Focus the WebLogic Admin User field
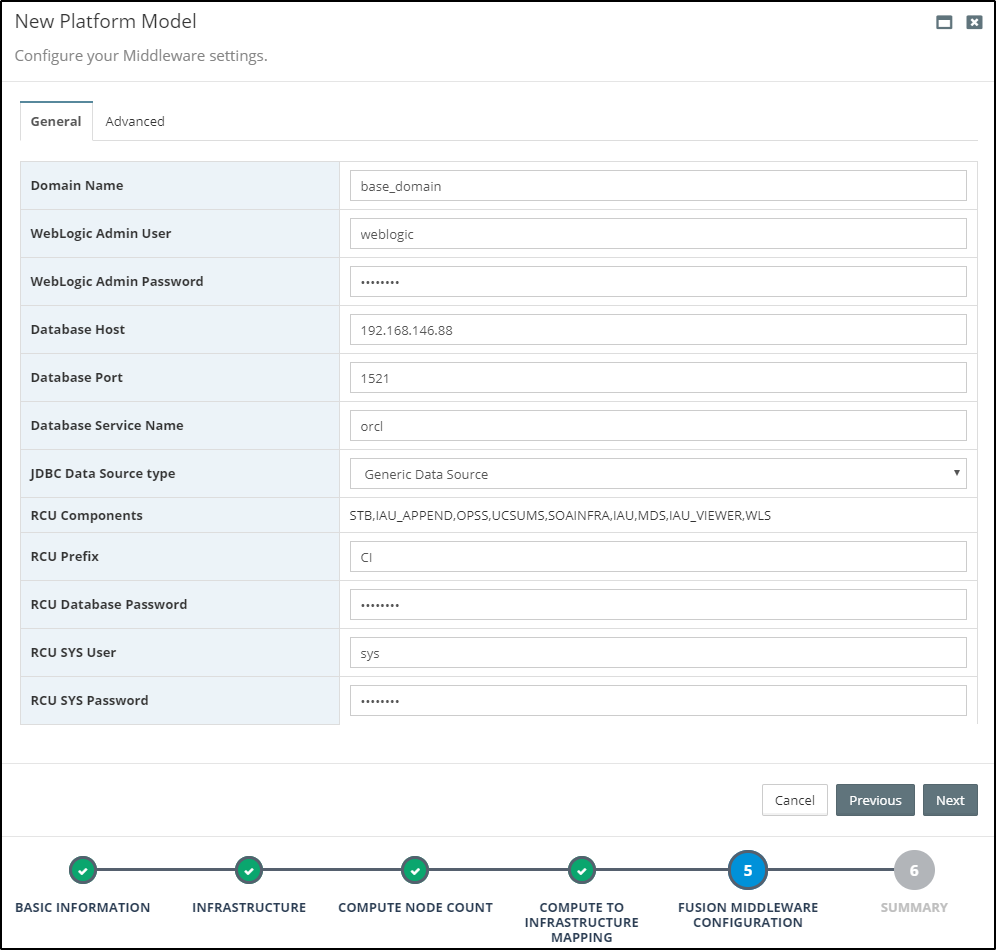Screen dimensions: 996x950 point(657,234)
